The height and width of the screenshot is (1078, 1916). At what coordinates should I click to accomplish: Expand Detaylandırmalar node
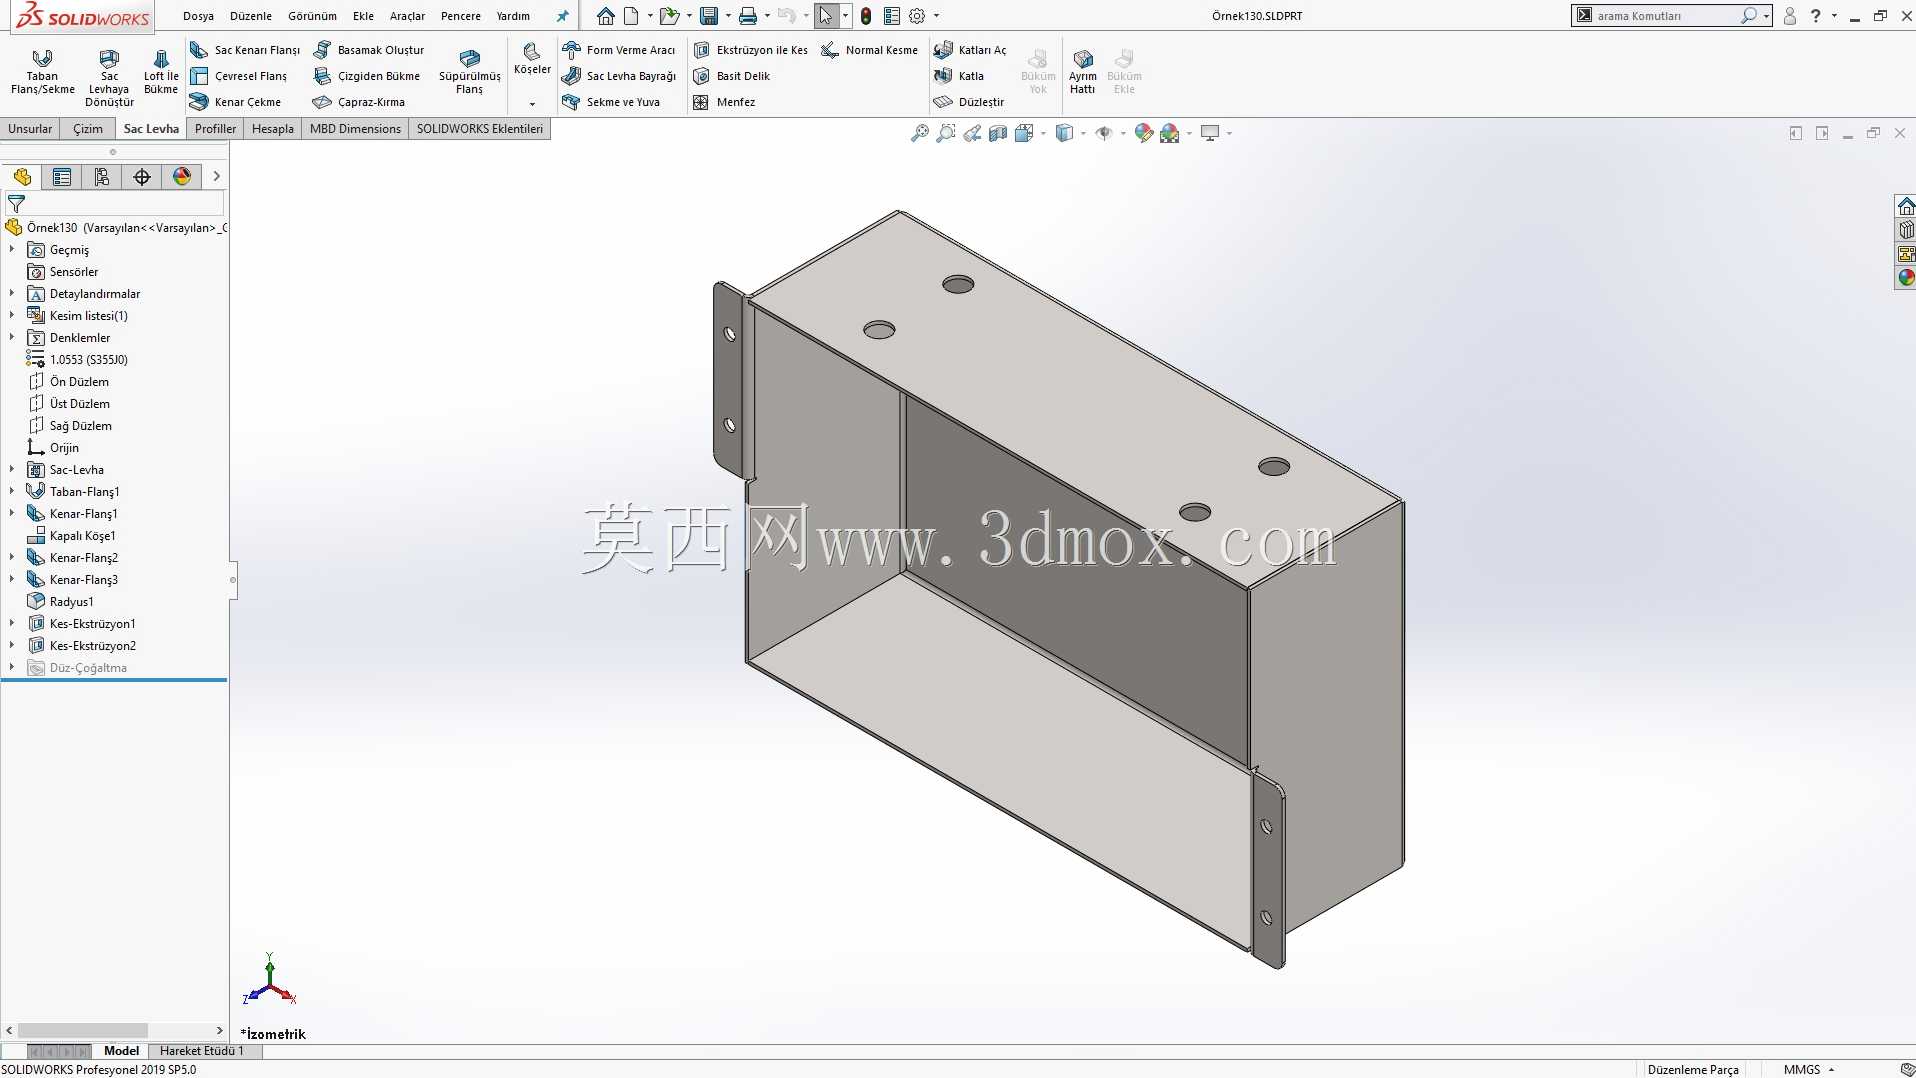tap(12, 293)
